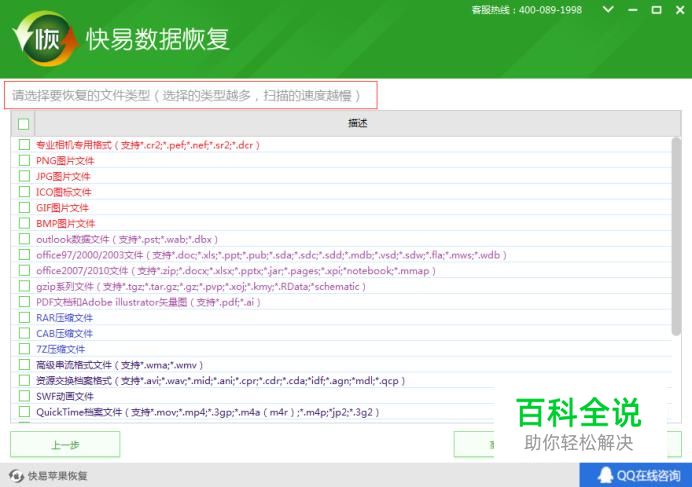Select the outlook数据文件 row text
The height and width of the screenshot is (487, 692).
tap(127, 239)
